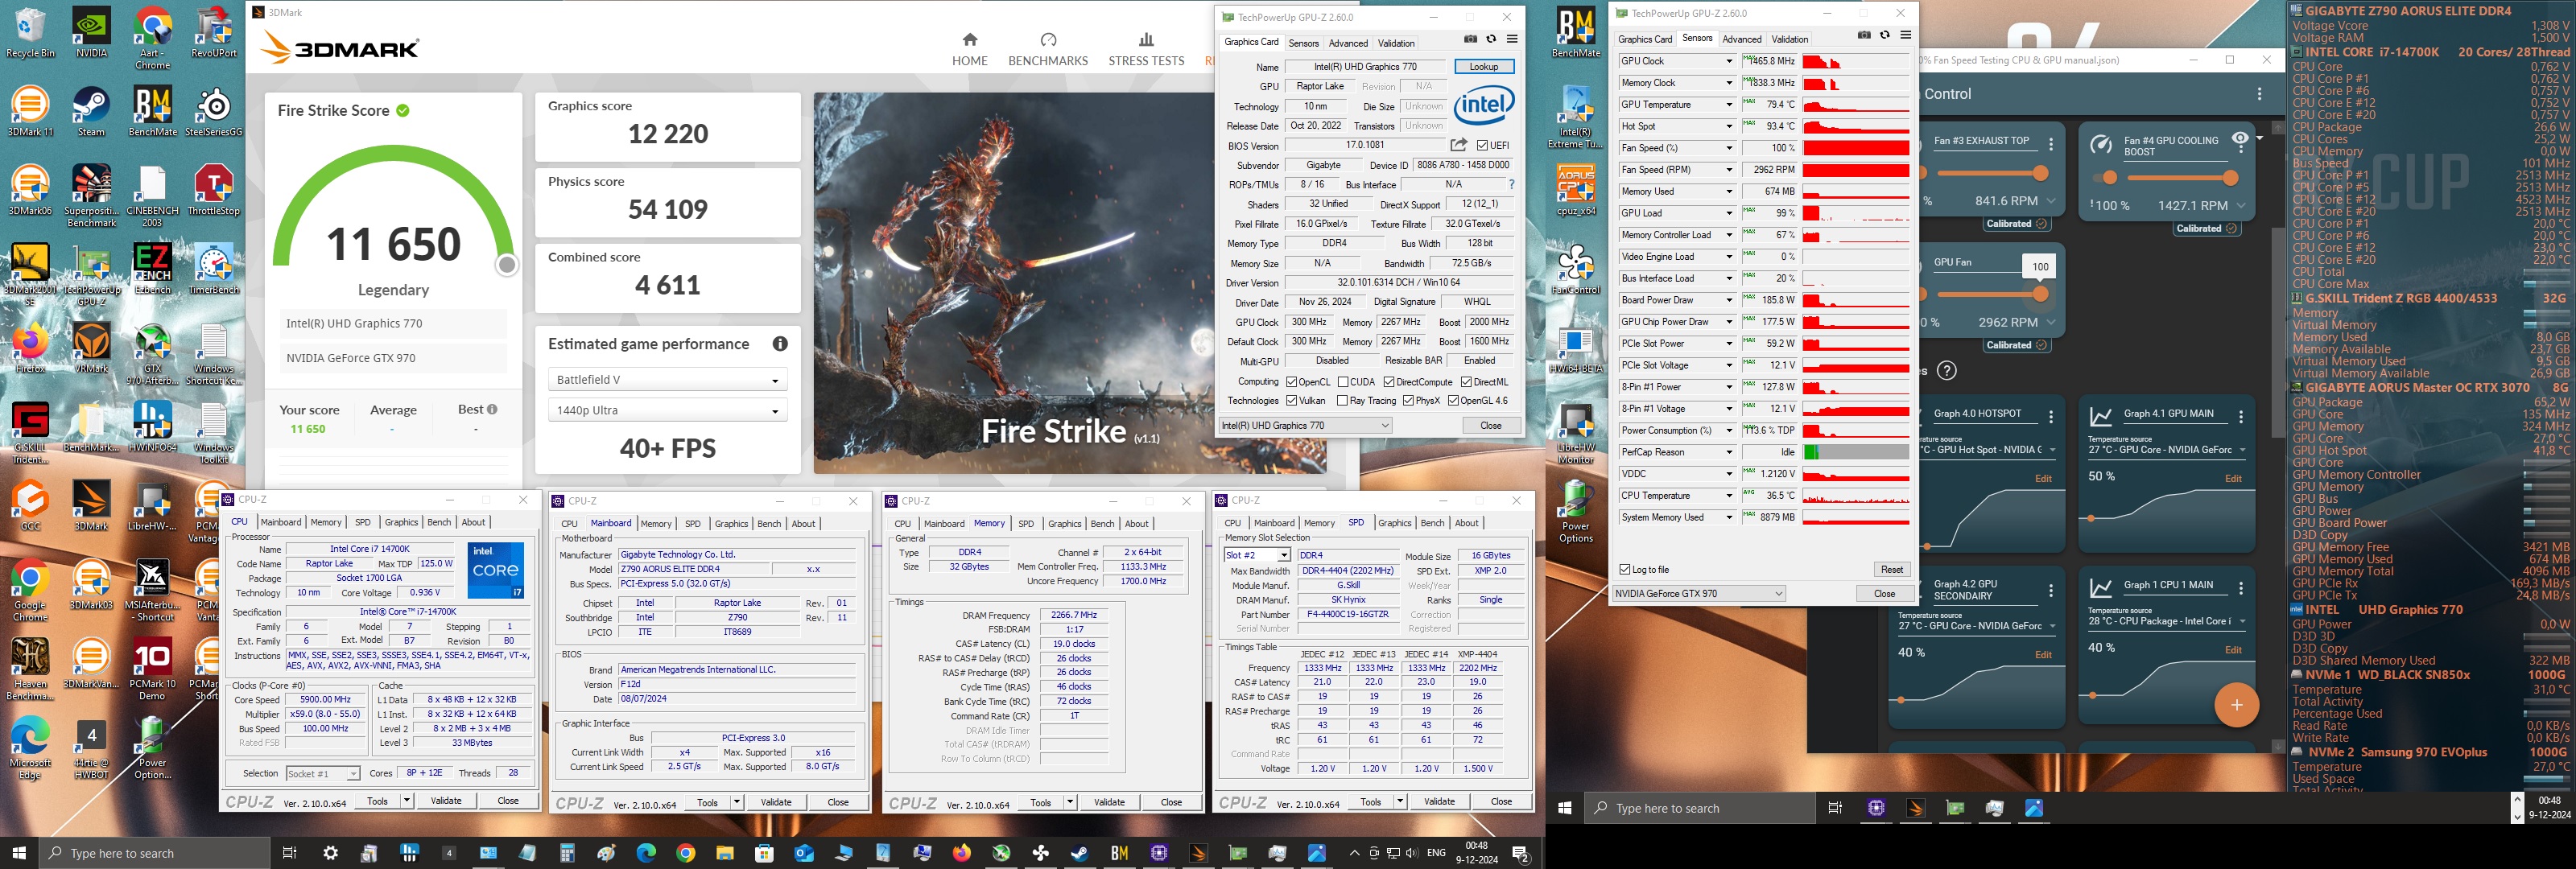The height and width of the screenshot is (869, 2576).
Task: Open options menu for Graph 1 CPU 1 MAIN
Action: (x=2241, y=588)
